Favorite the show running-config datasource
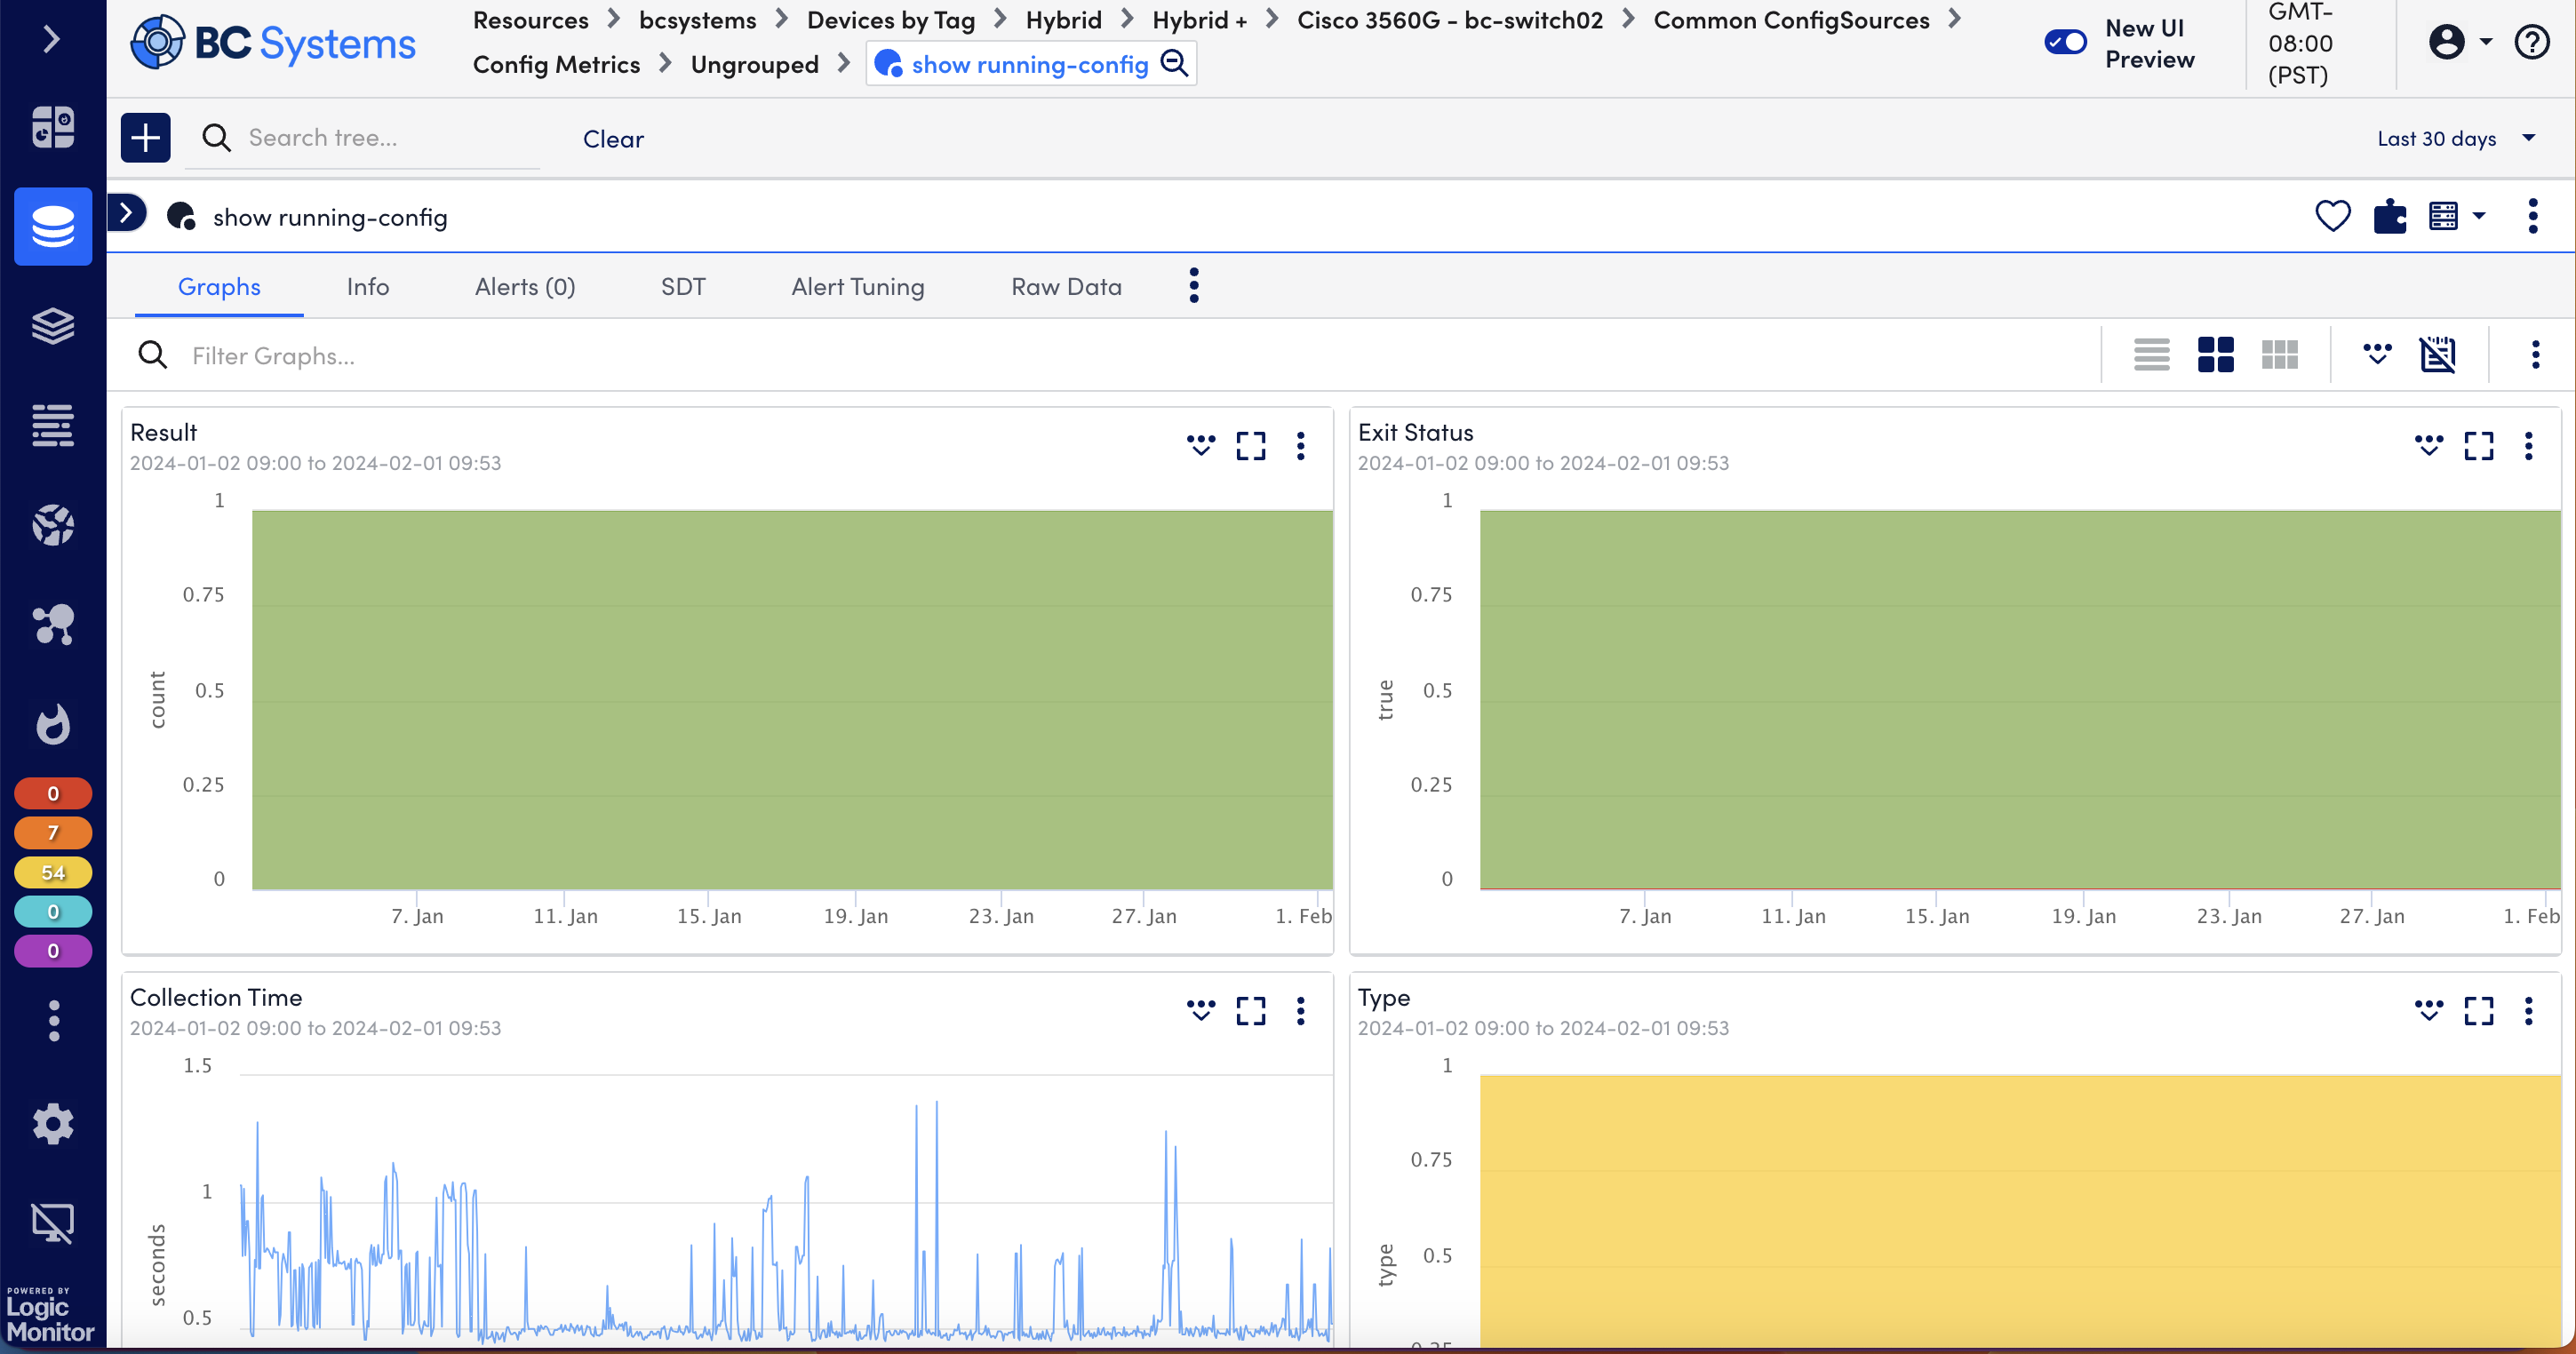Image resolution: width=2576 pixels, height=1354 pixels. click(x=2333, y=216)
